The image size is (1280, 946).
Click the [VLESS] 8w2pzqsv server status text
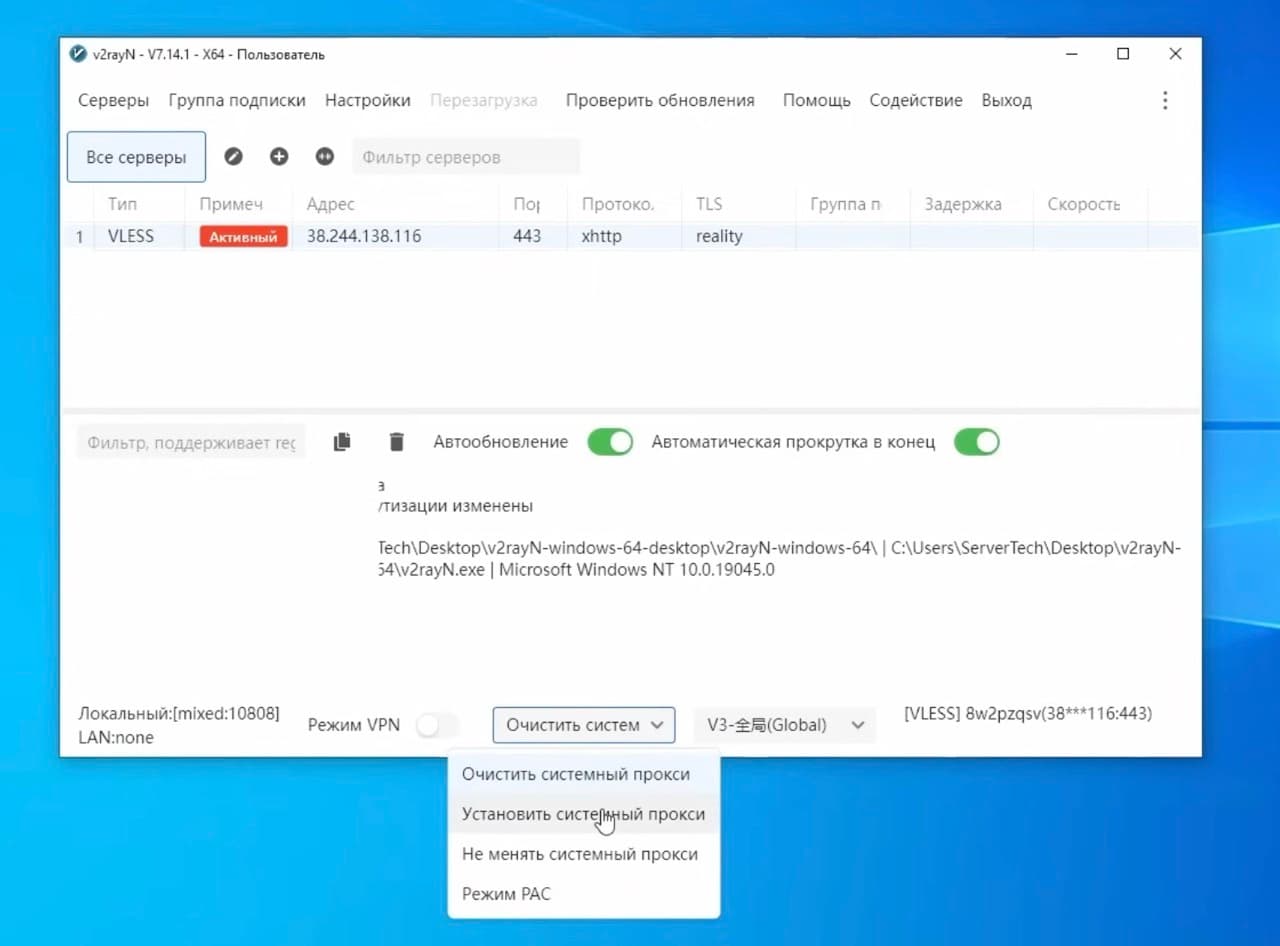pos(1028,714)
